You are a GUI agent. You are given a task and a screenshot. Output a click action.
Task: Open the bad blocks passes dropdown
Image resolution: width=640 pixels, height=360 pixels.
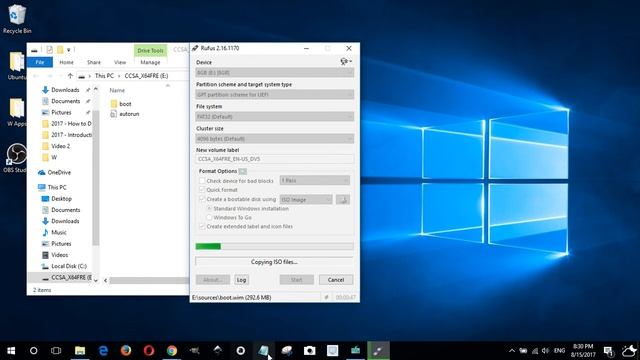click(315, 180)
